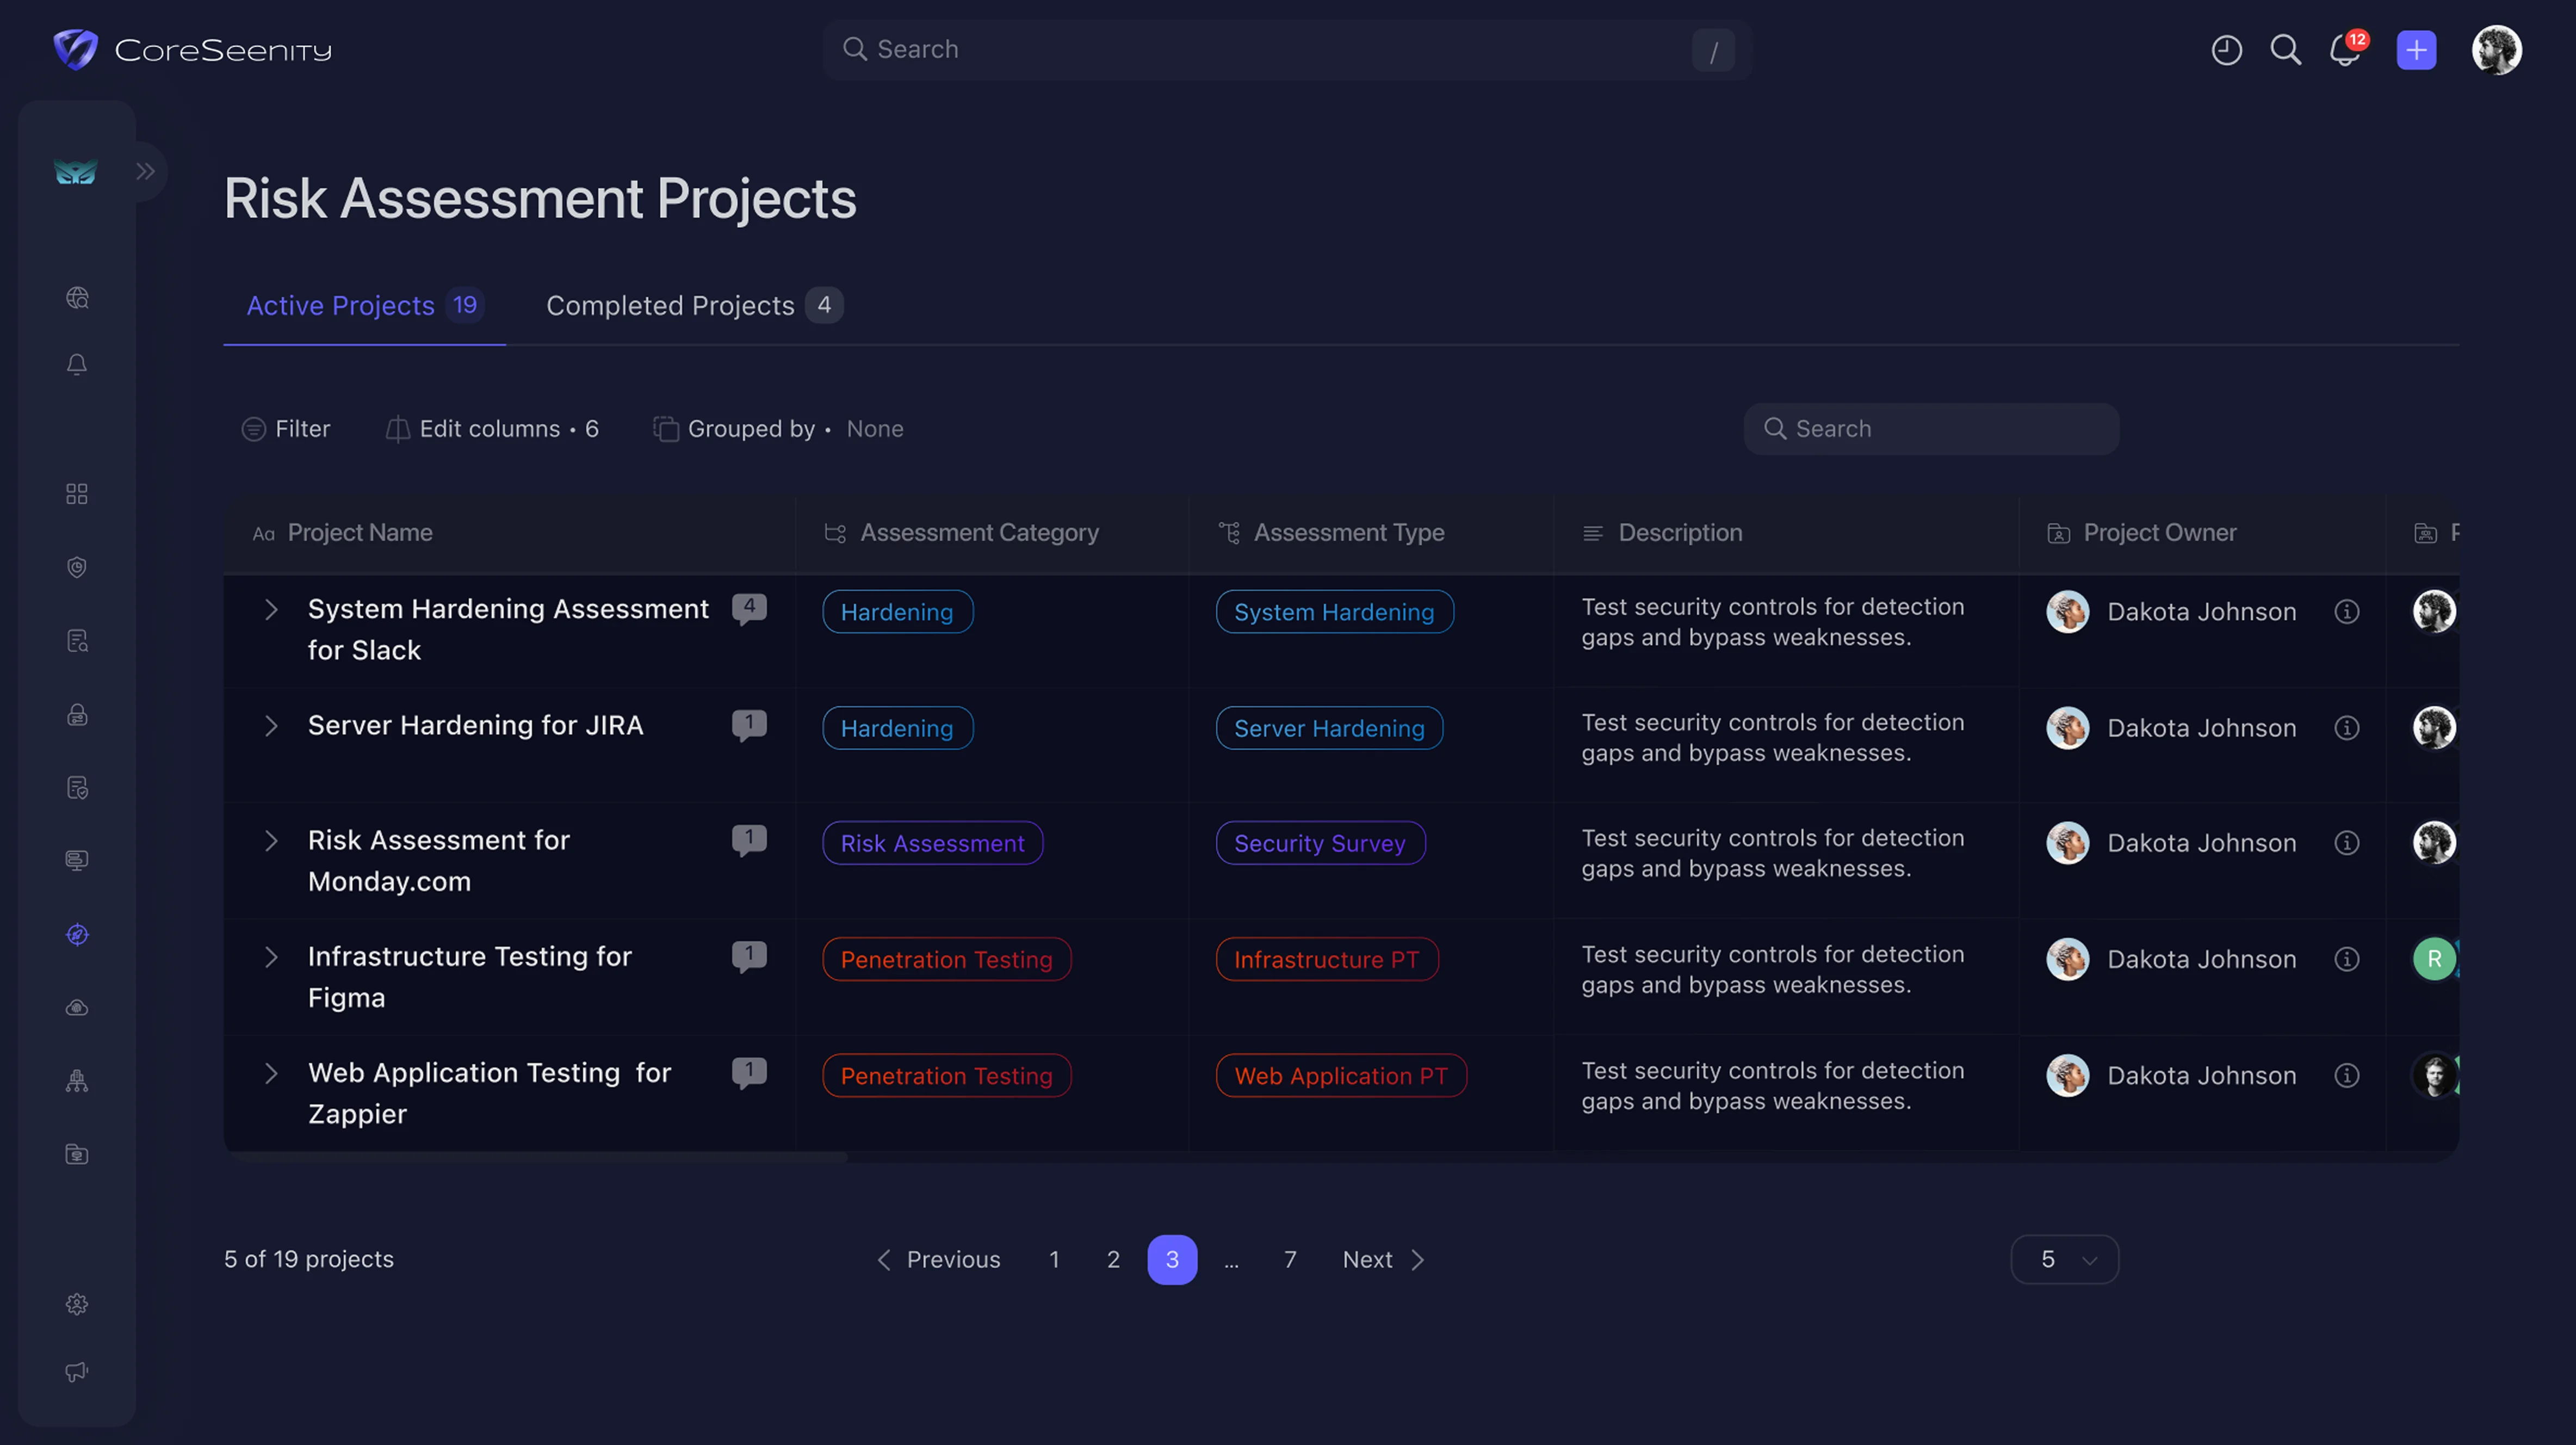
Task: Expand Risk Assessment for Monday.com row
Action: click(271, 841)
